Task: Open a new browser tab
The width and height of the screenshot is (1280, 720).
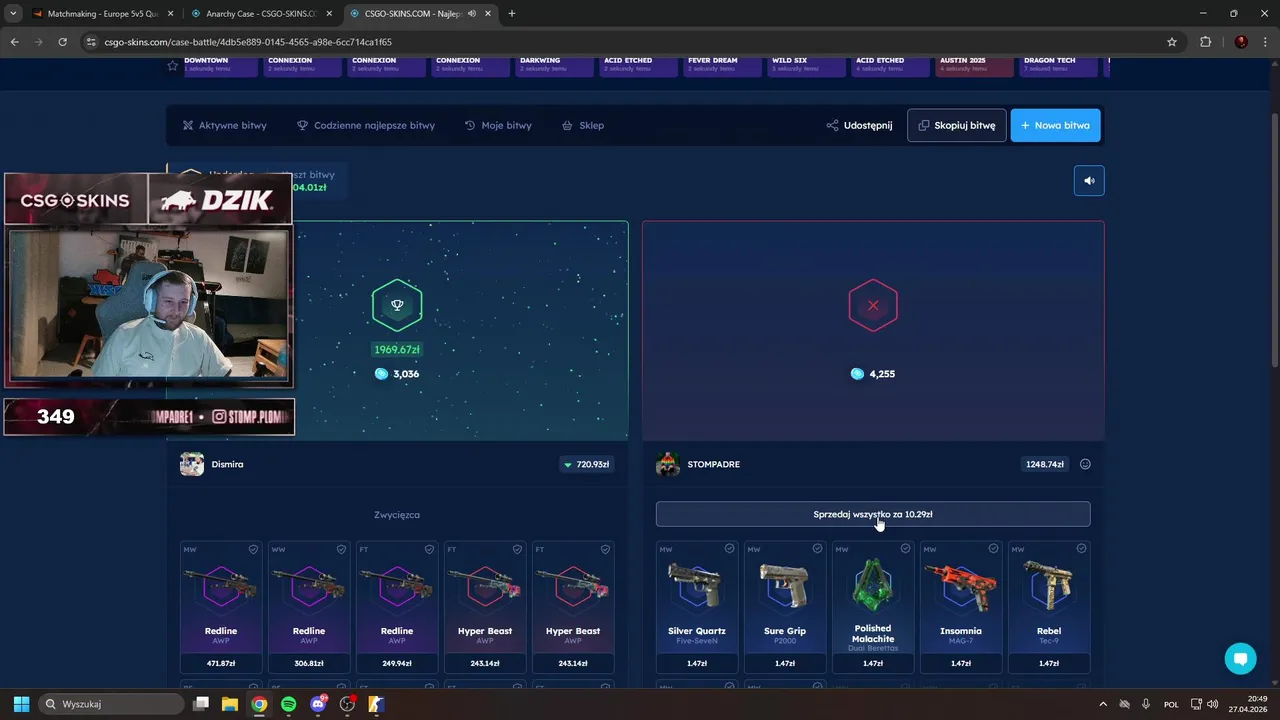Action: click(x=512, y=14)
